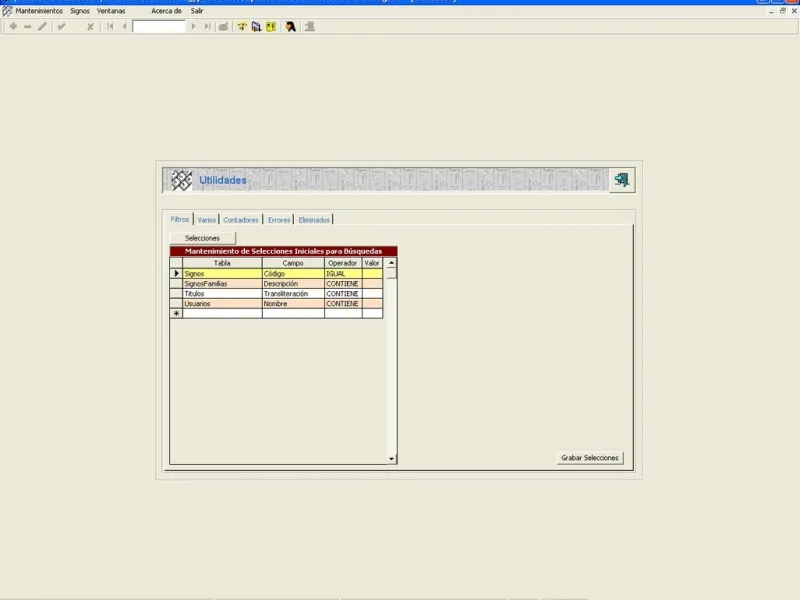Go to first record arrow icon
The image size is (800, 600).
(x=110, y=27)
